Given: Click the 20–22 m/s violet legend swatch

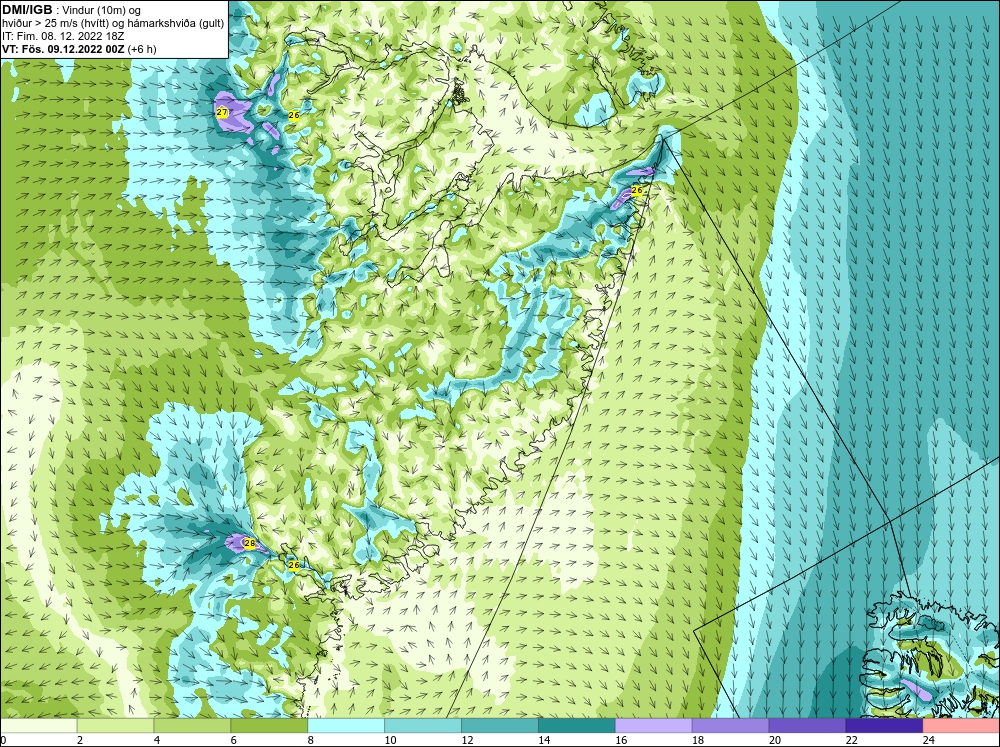Looking at the screenshot, I should pyautogui.click(x=807, y=725).
